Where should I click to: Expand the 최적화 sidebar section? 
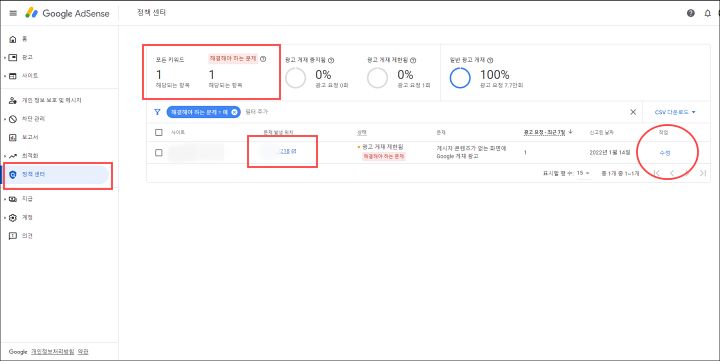(x=5, y=156)
